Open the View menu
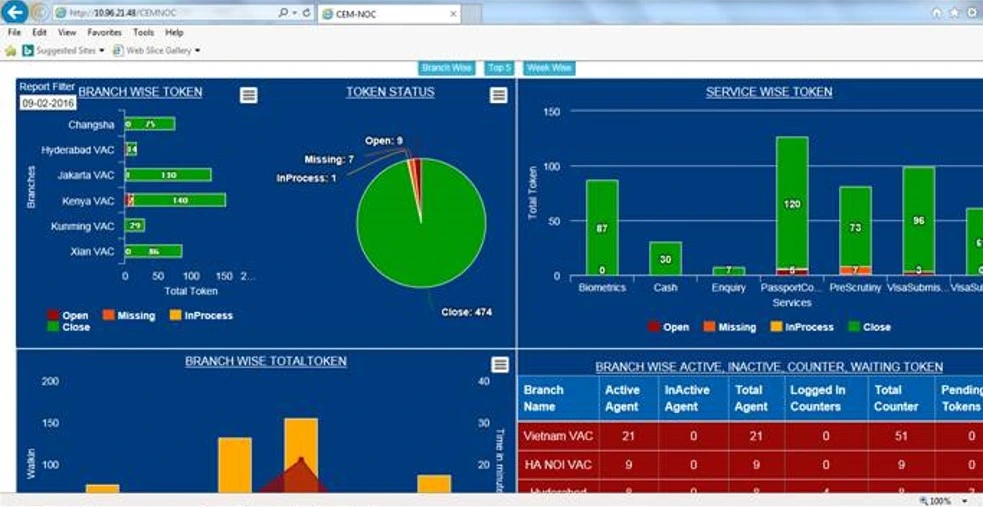Viewport: 983px width, 507px height. [67, 32]
